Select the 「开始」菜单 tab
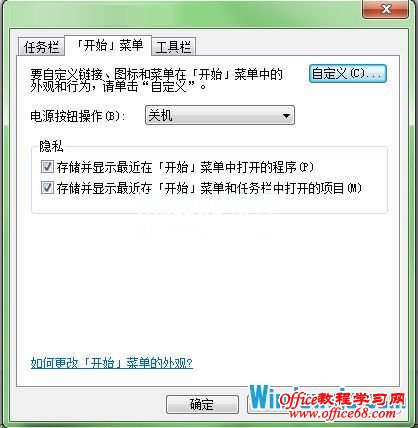The image size is (418, 428). pyautogui.click(x=108, y=45)
